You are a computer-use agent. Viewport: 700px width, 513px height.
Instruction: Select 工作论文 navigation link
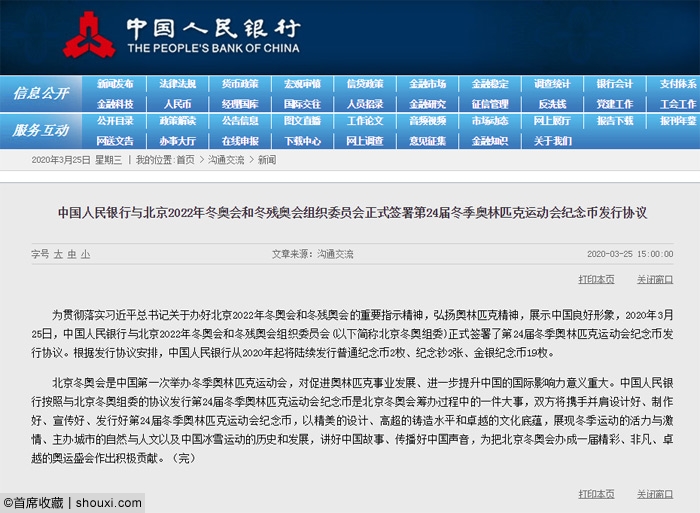[x=365, y=121]
